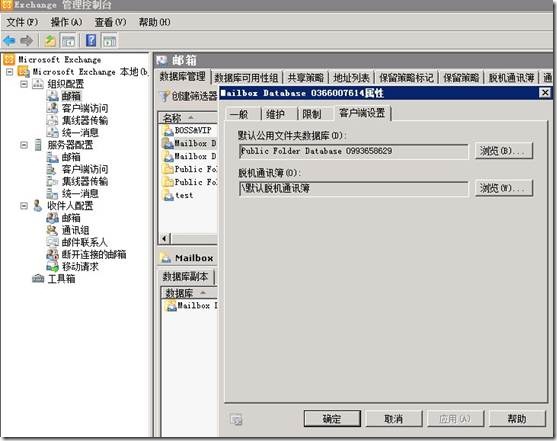Open the 帮助(H) menu

[x=155, y=22]
